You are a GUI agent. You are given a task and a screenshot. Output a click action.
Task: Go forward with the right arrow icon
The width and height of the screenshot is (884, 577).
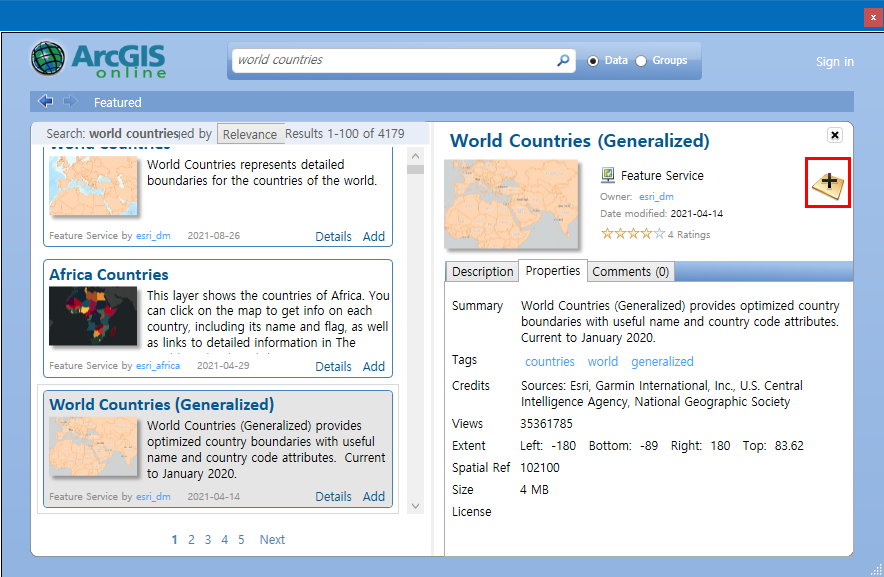point(70,102)
